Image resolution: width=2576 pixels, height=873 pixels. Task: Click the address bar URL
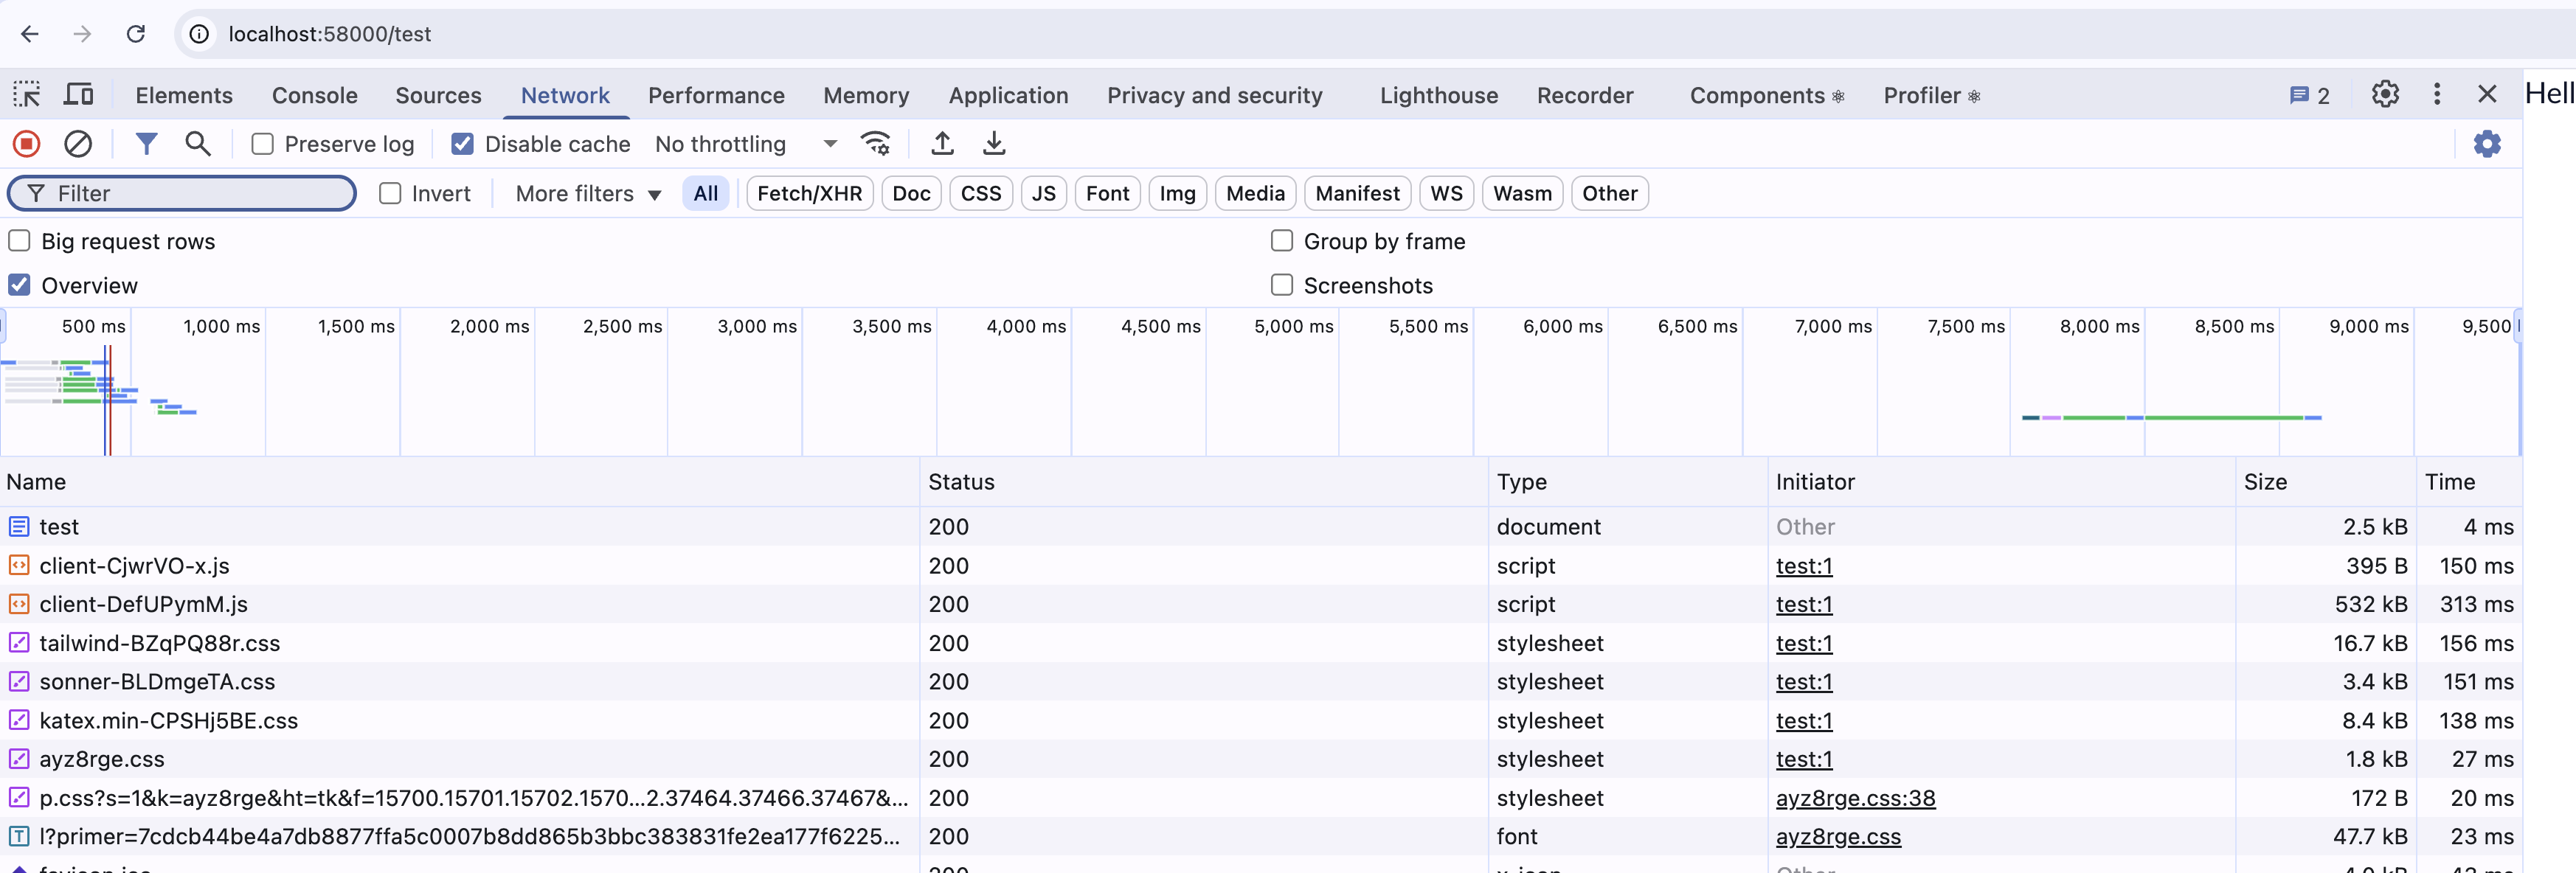coord(329,34)
